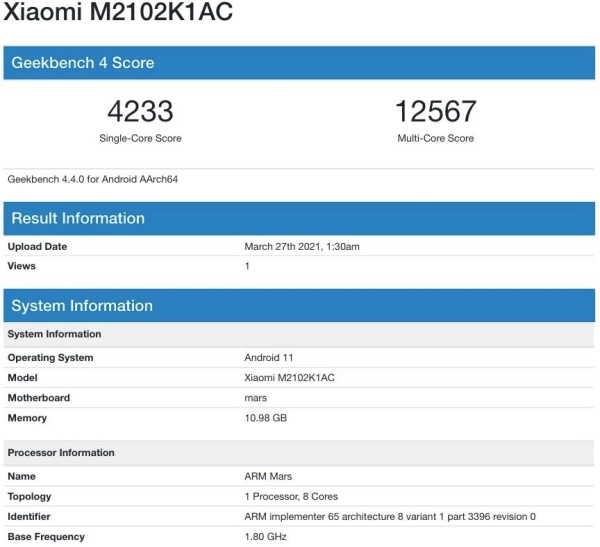Click the Android 11 operating system value

[x=269, y=358]
